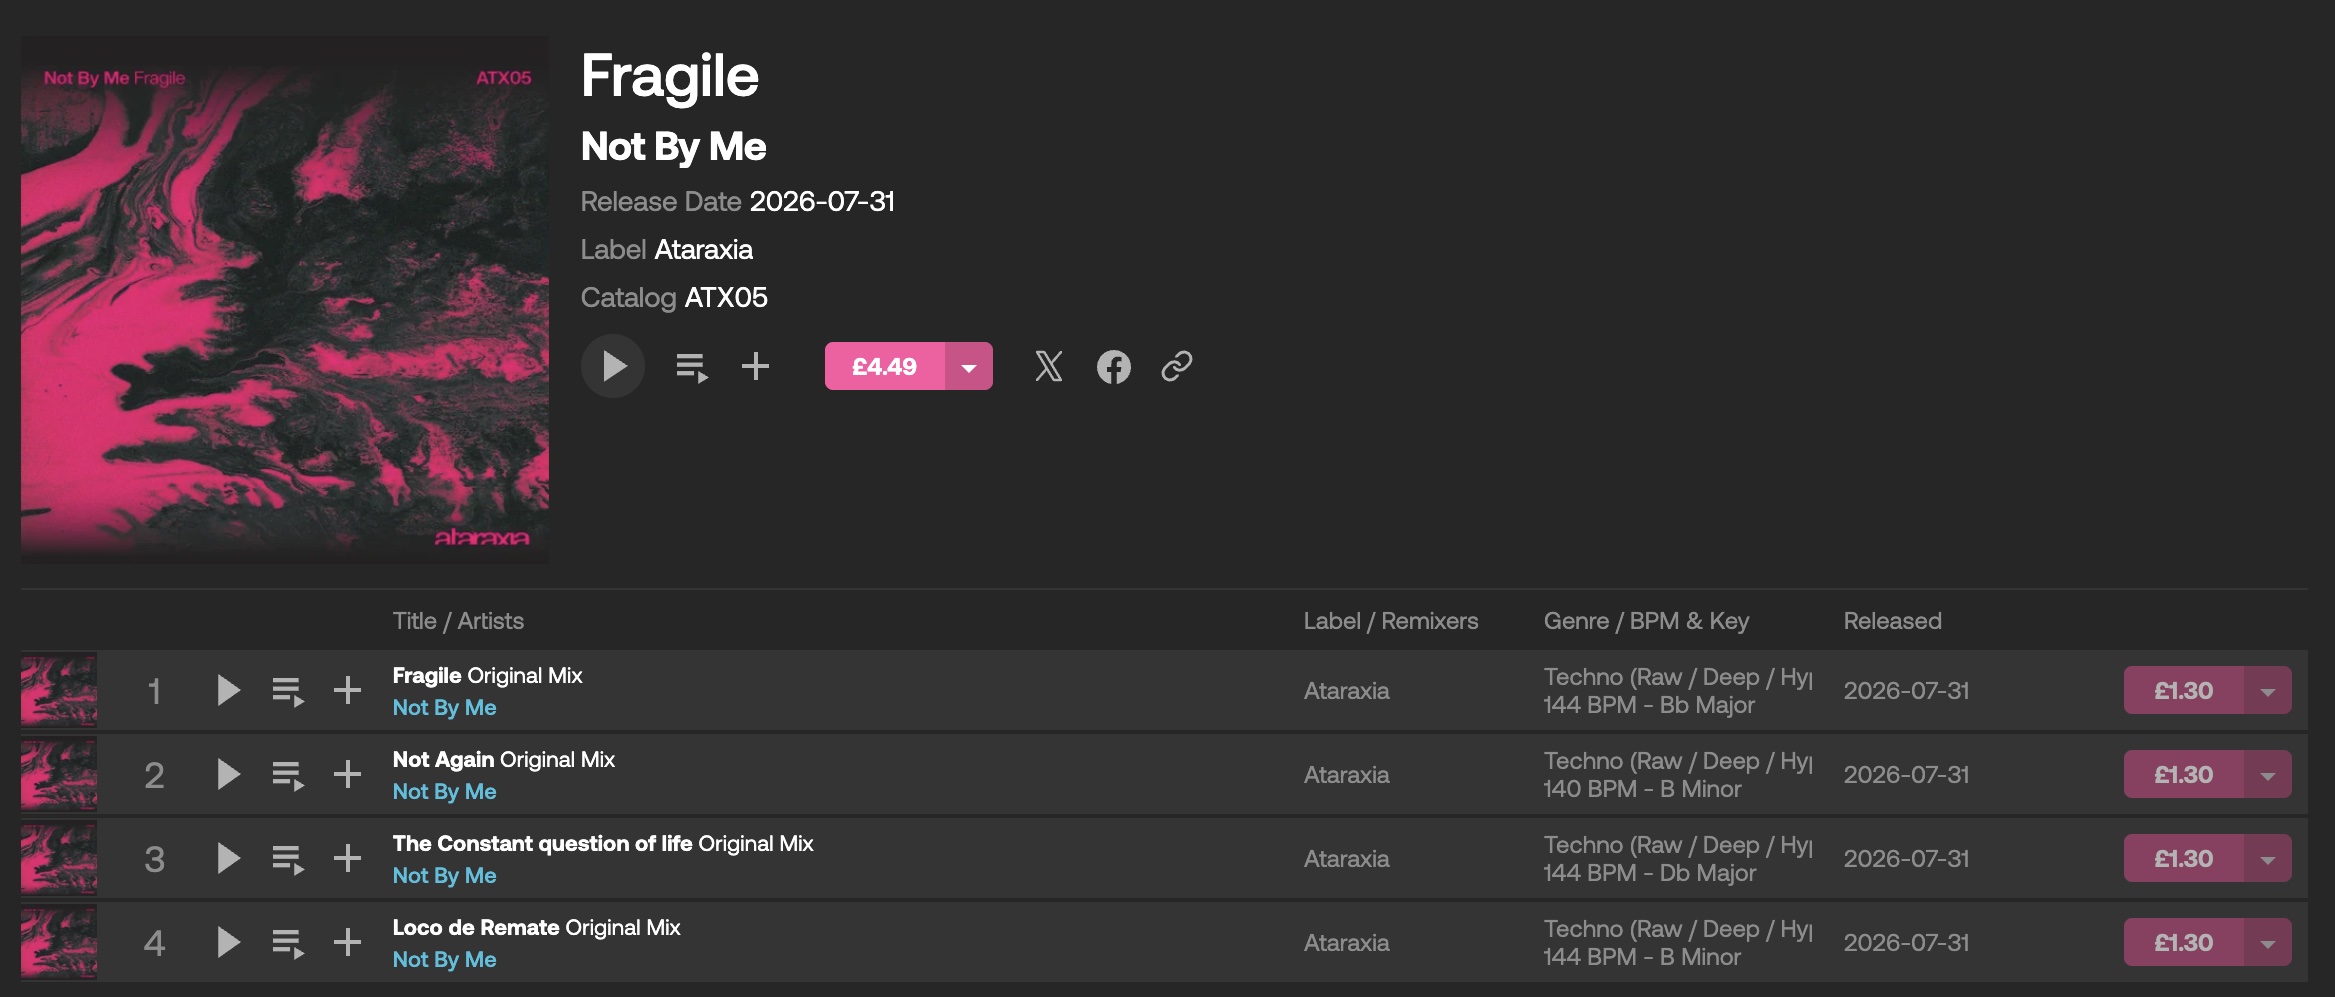Share release on X

coord(1048,366)
